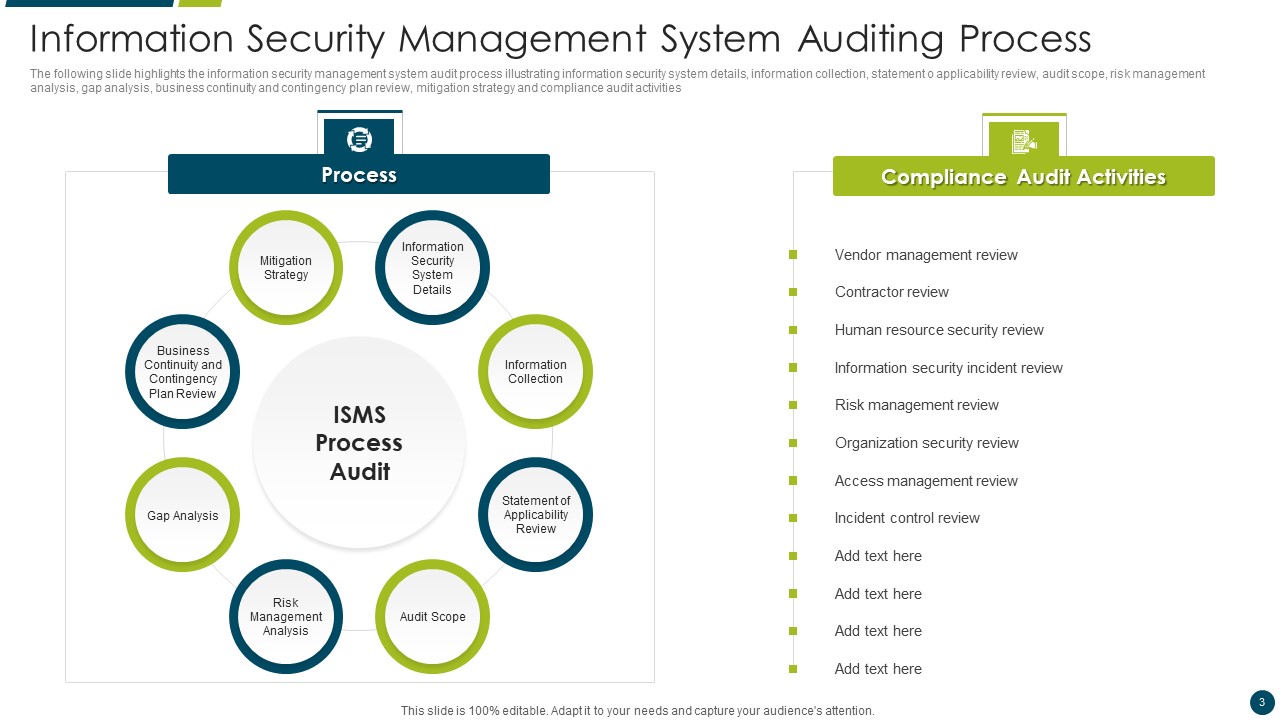This screenshot has height=720, width=1280.
Task: Click the bullet beside Risk management review
Action: 793,405
